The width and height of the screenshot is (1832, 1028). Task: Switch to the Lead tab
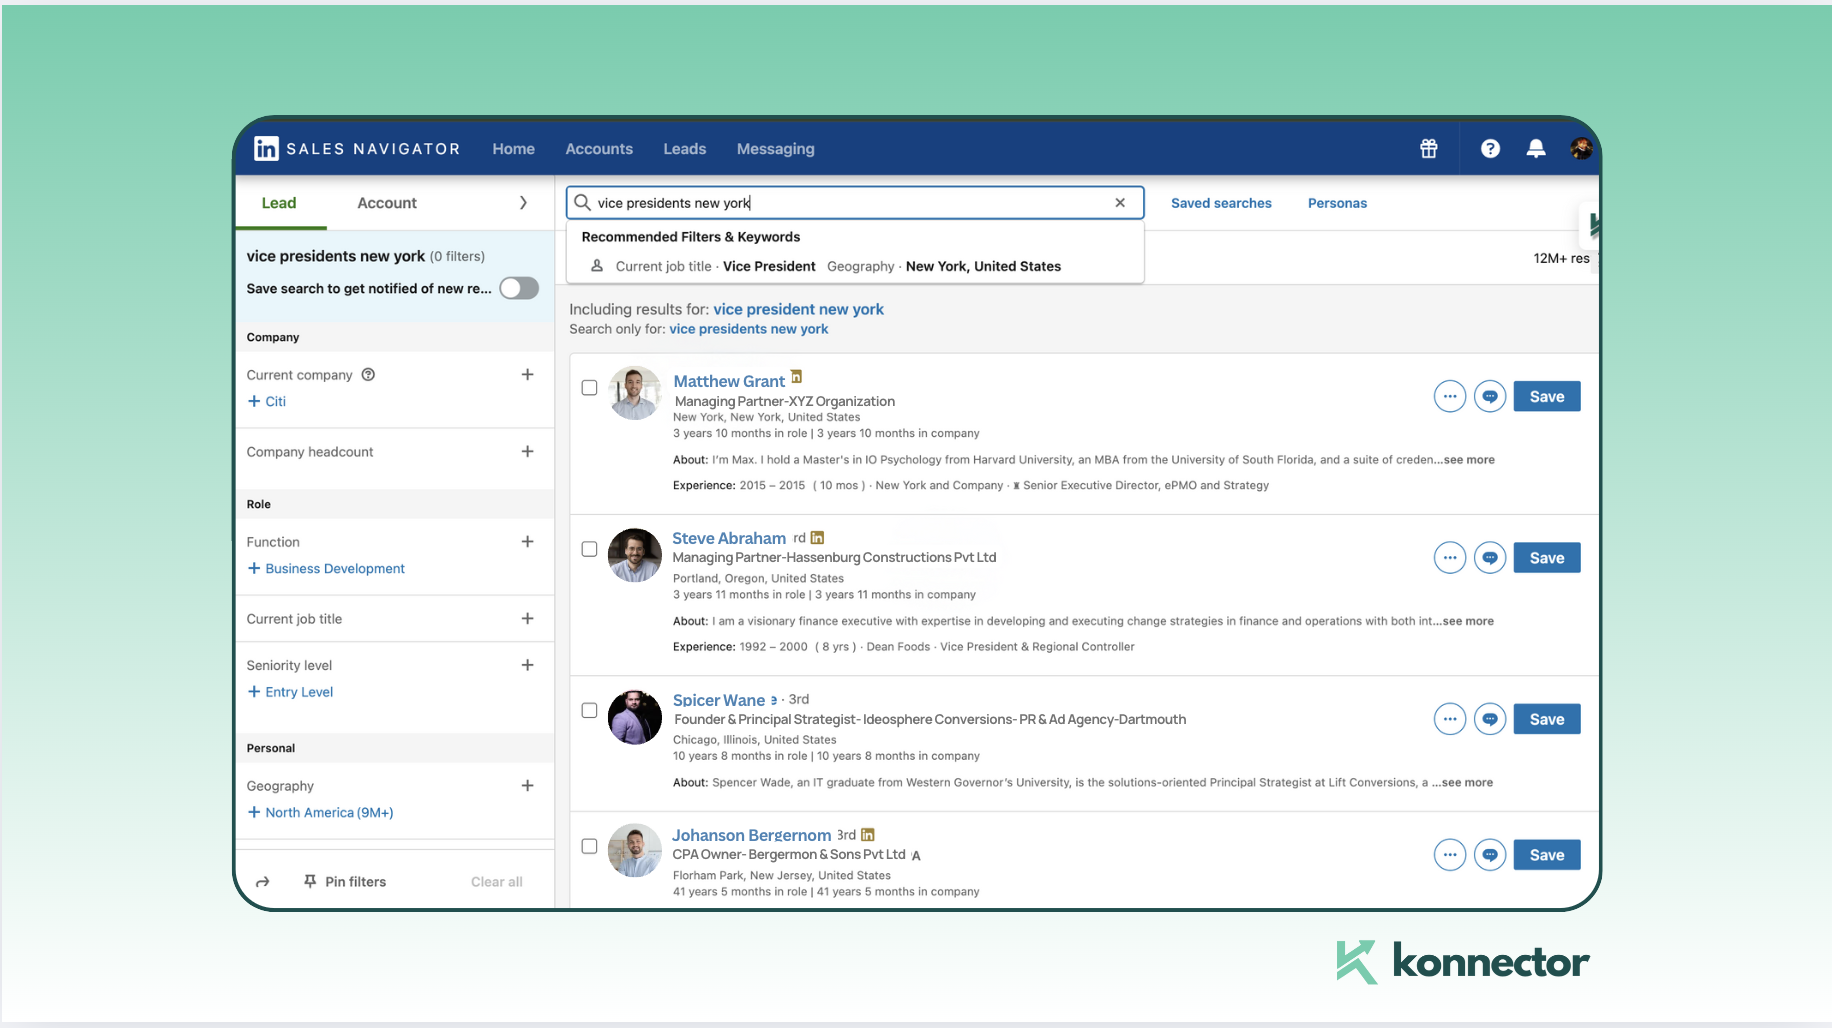pos(279,203)
